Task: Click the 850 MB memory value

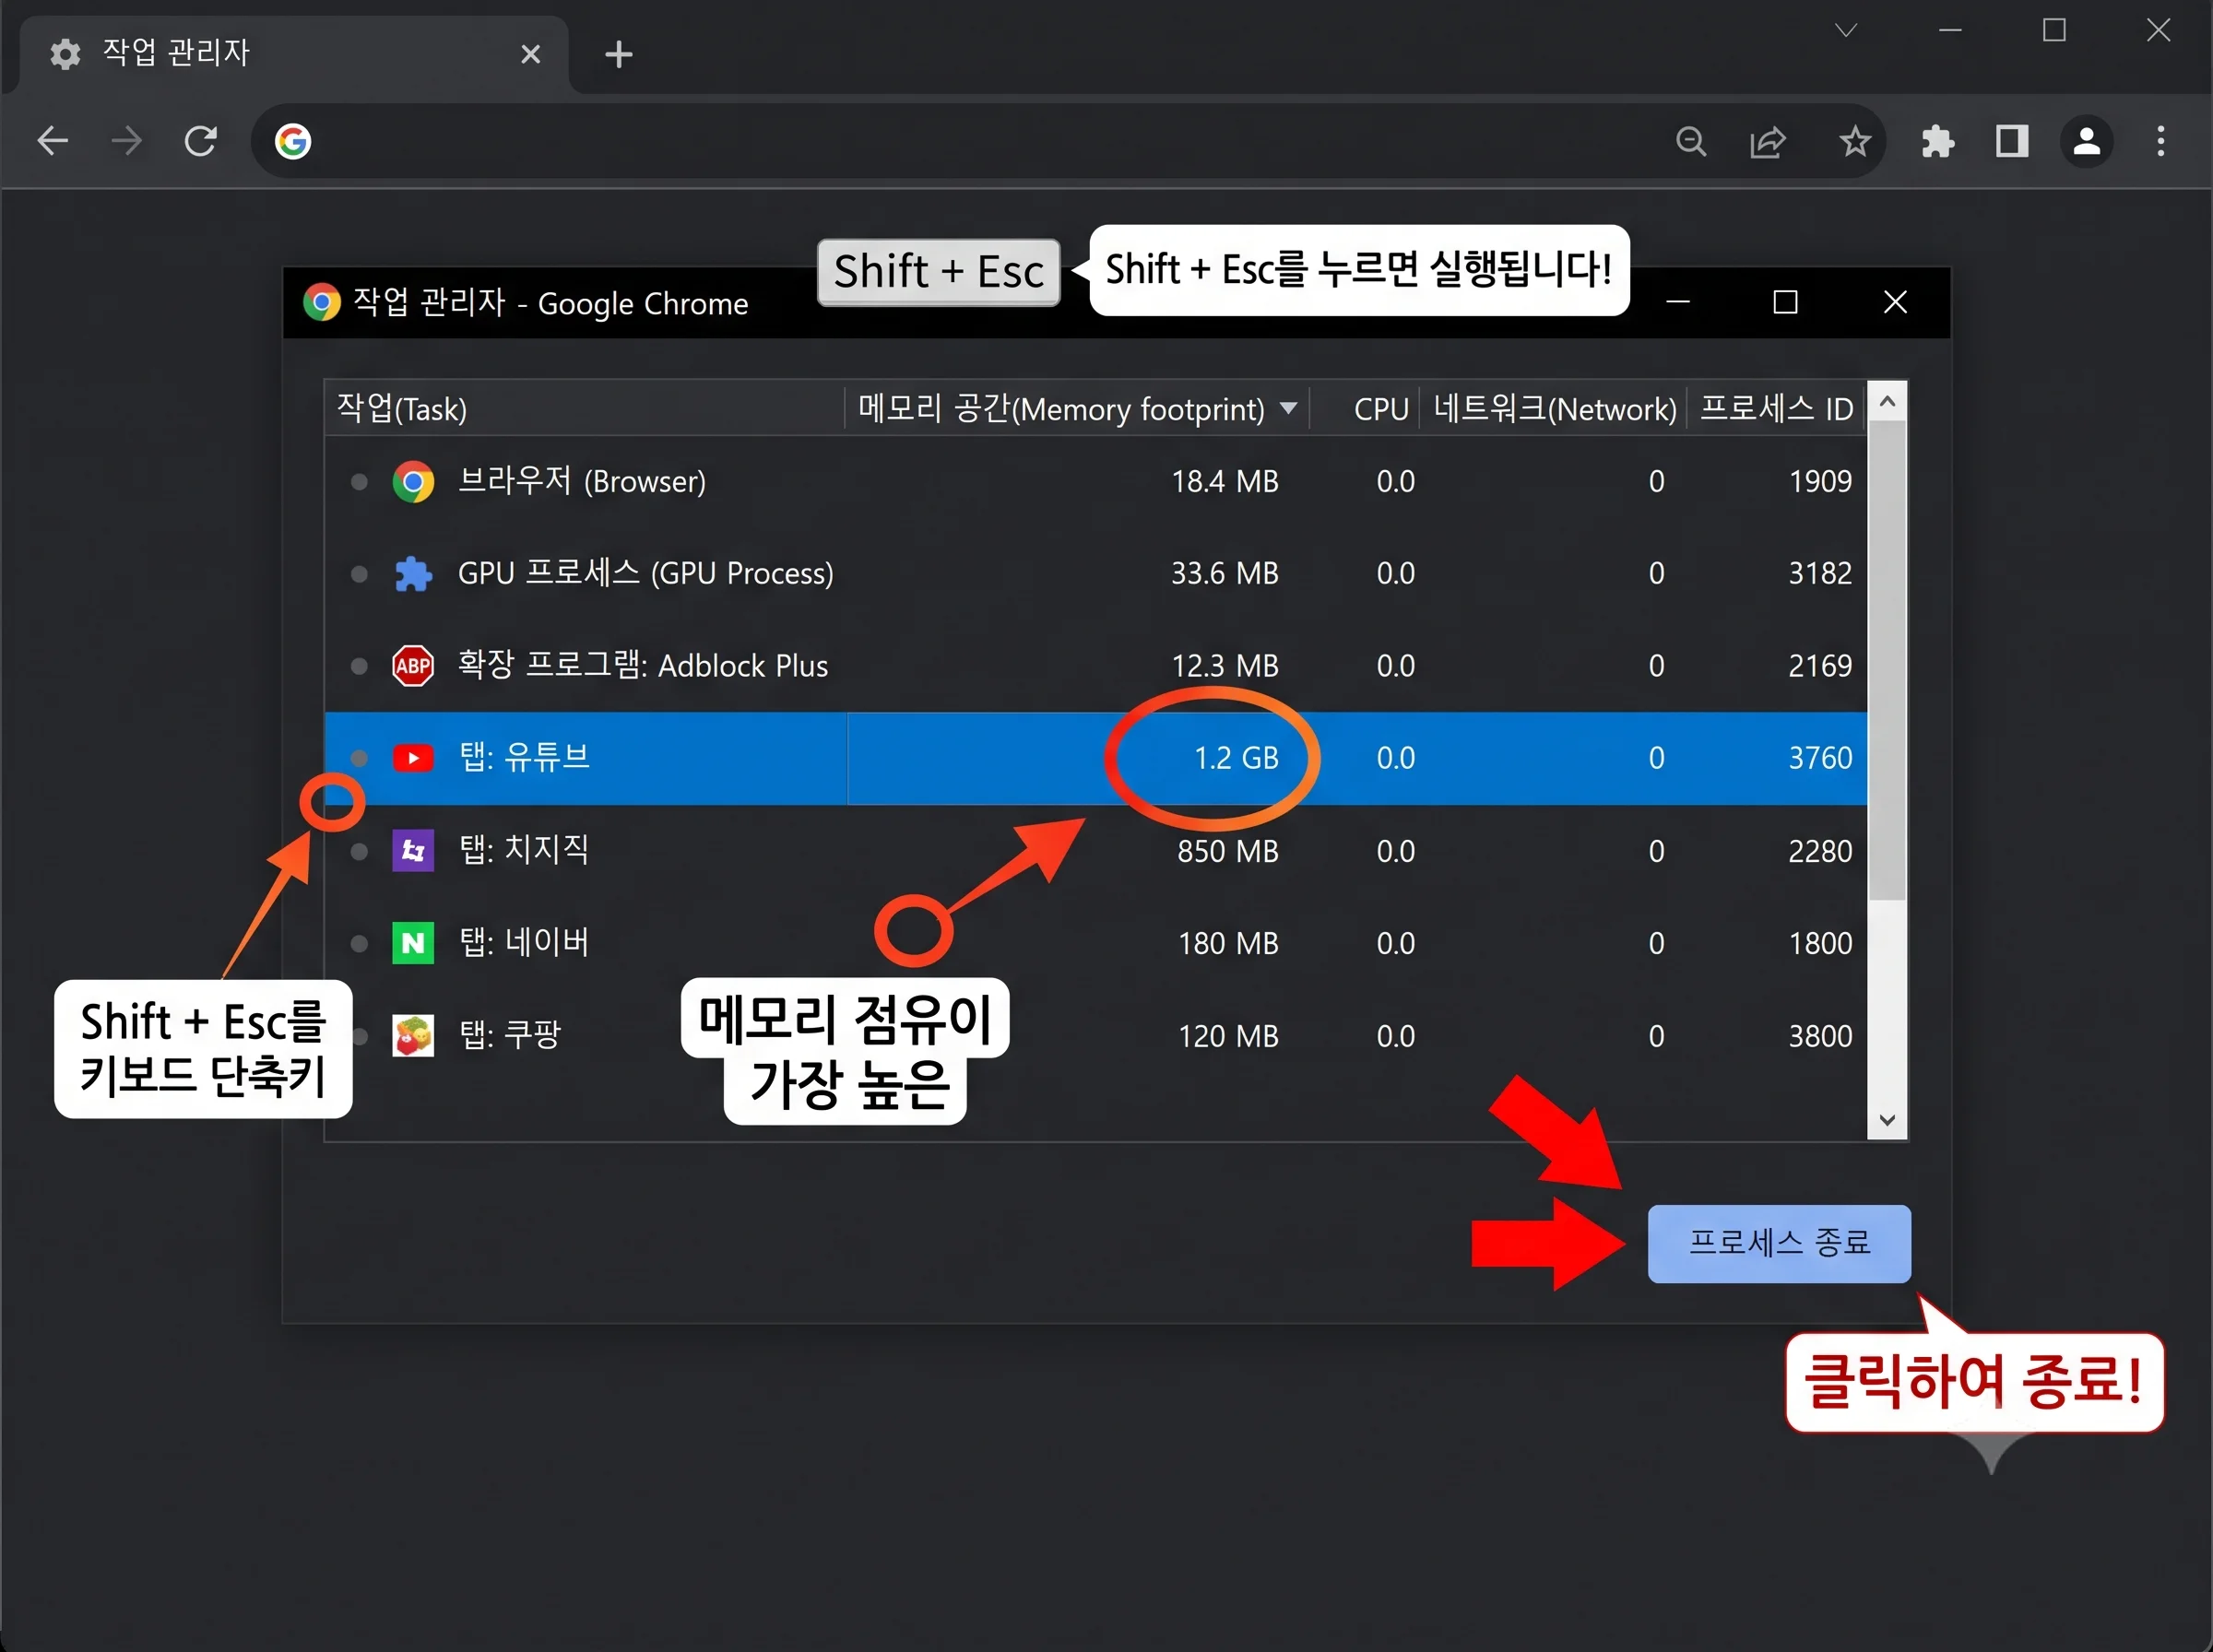Action: tap(1228, 851)
